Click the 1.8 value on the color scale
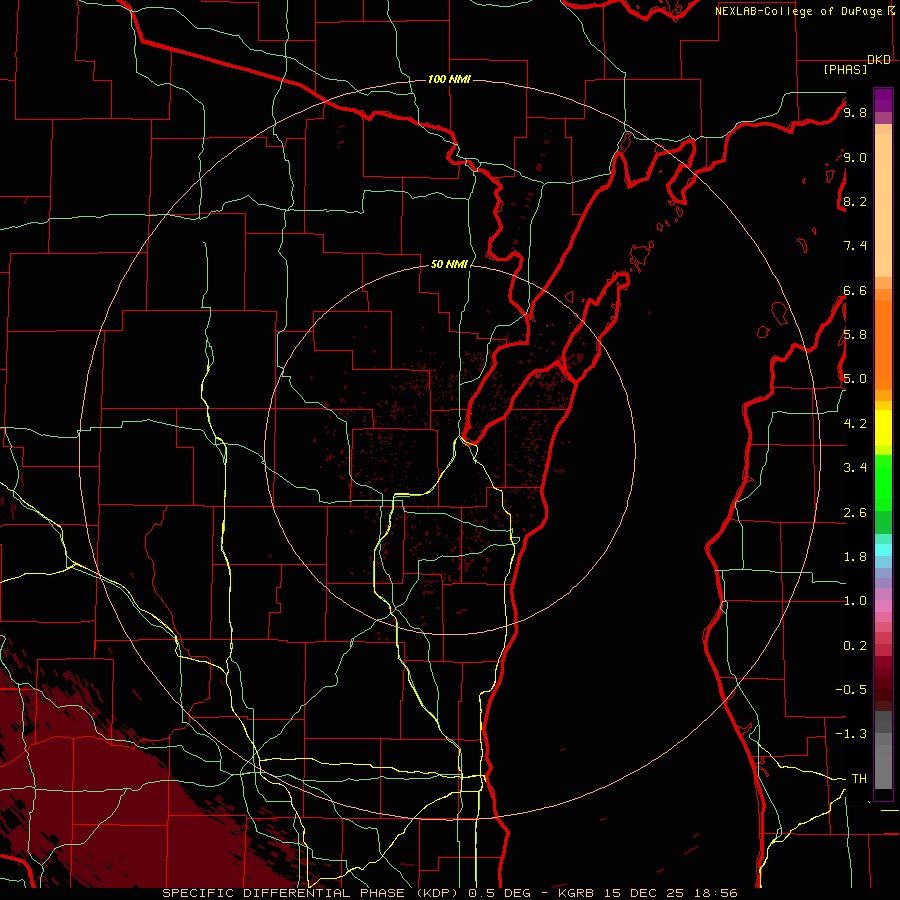 855,557
